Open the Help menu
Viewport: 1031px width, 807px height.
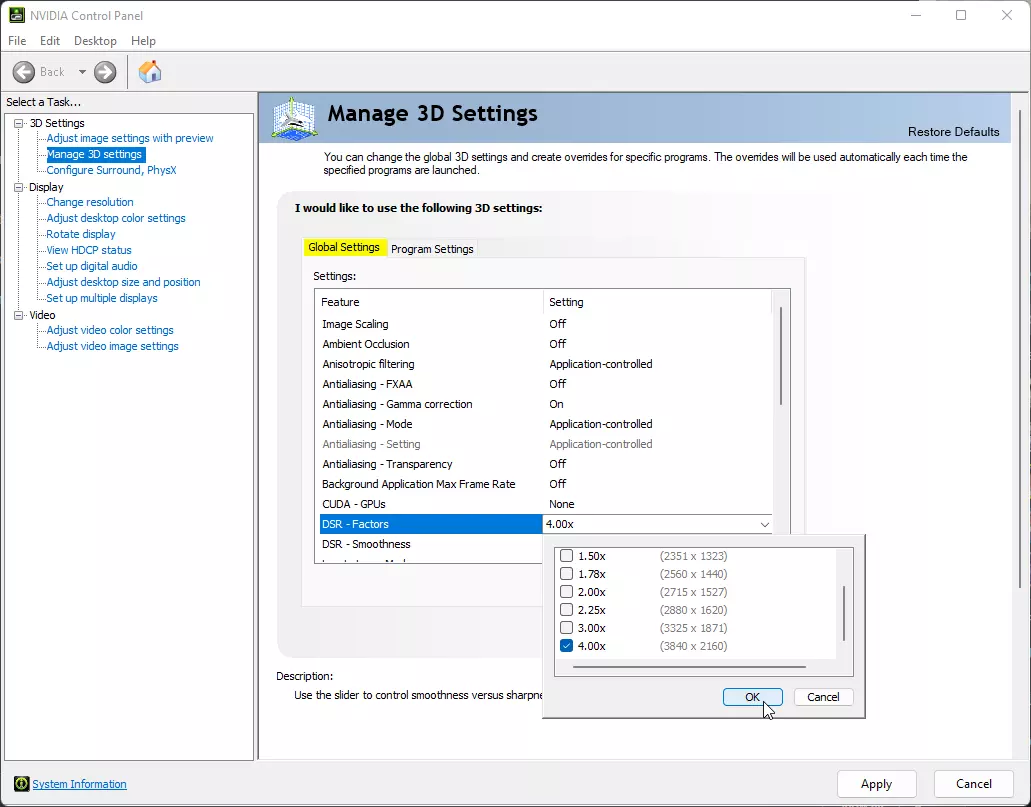[143, 41]
